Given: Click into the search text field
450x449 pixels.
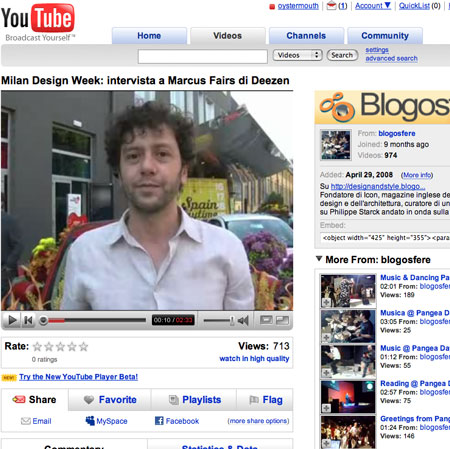Looking at the screenshot, I should pyautogui.click(x=203, y=56).
